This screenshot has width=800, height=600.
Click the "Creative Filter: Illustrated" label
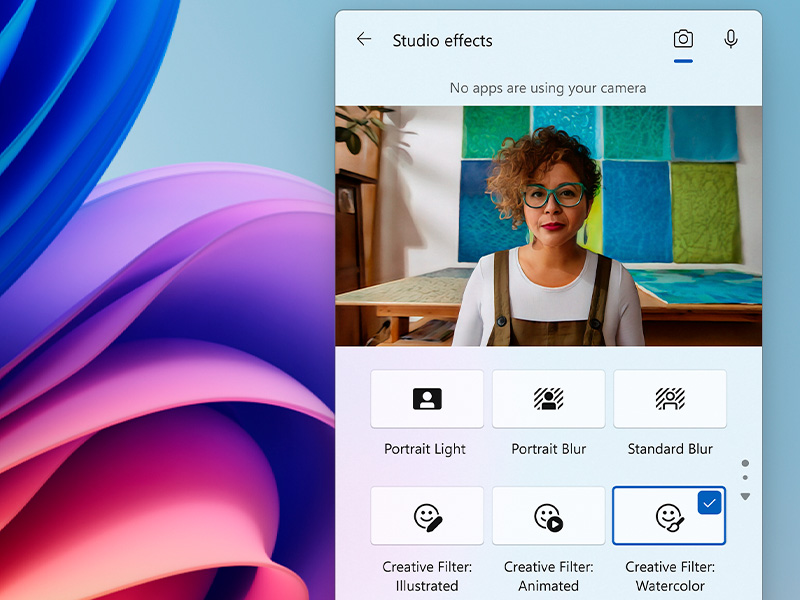coord(427,576)
